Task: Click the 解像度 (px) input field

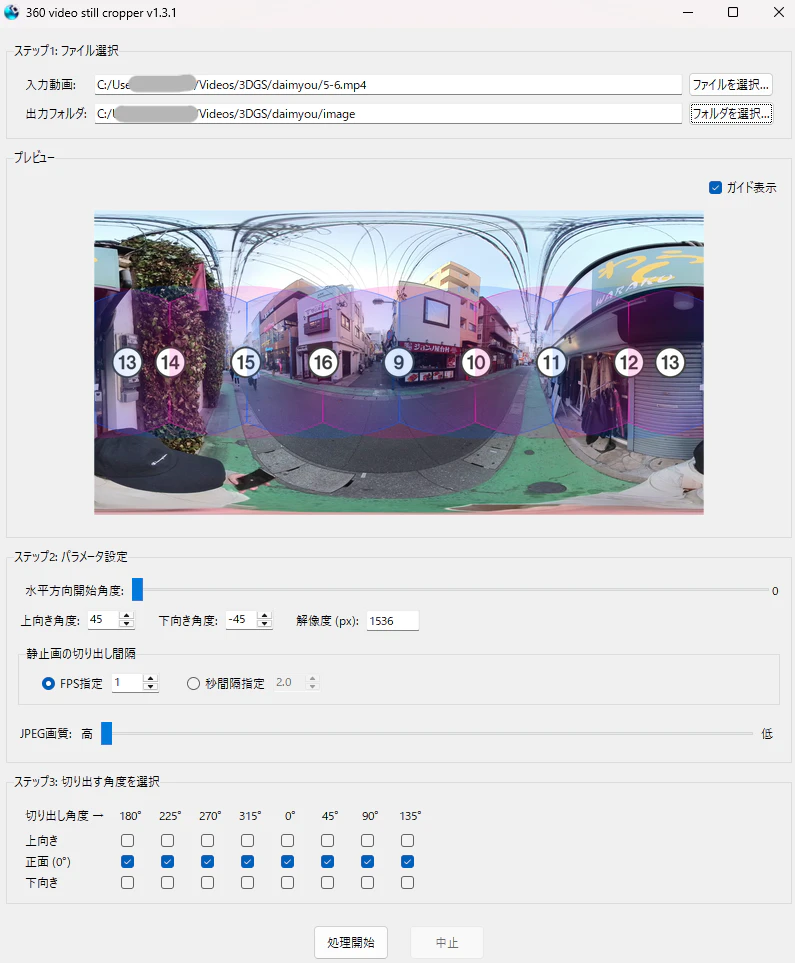Action: click(393, 621)
